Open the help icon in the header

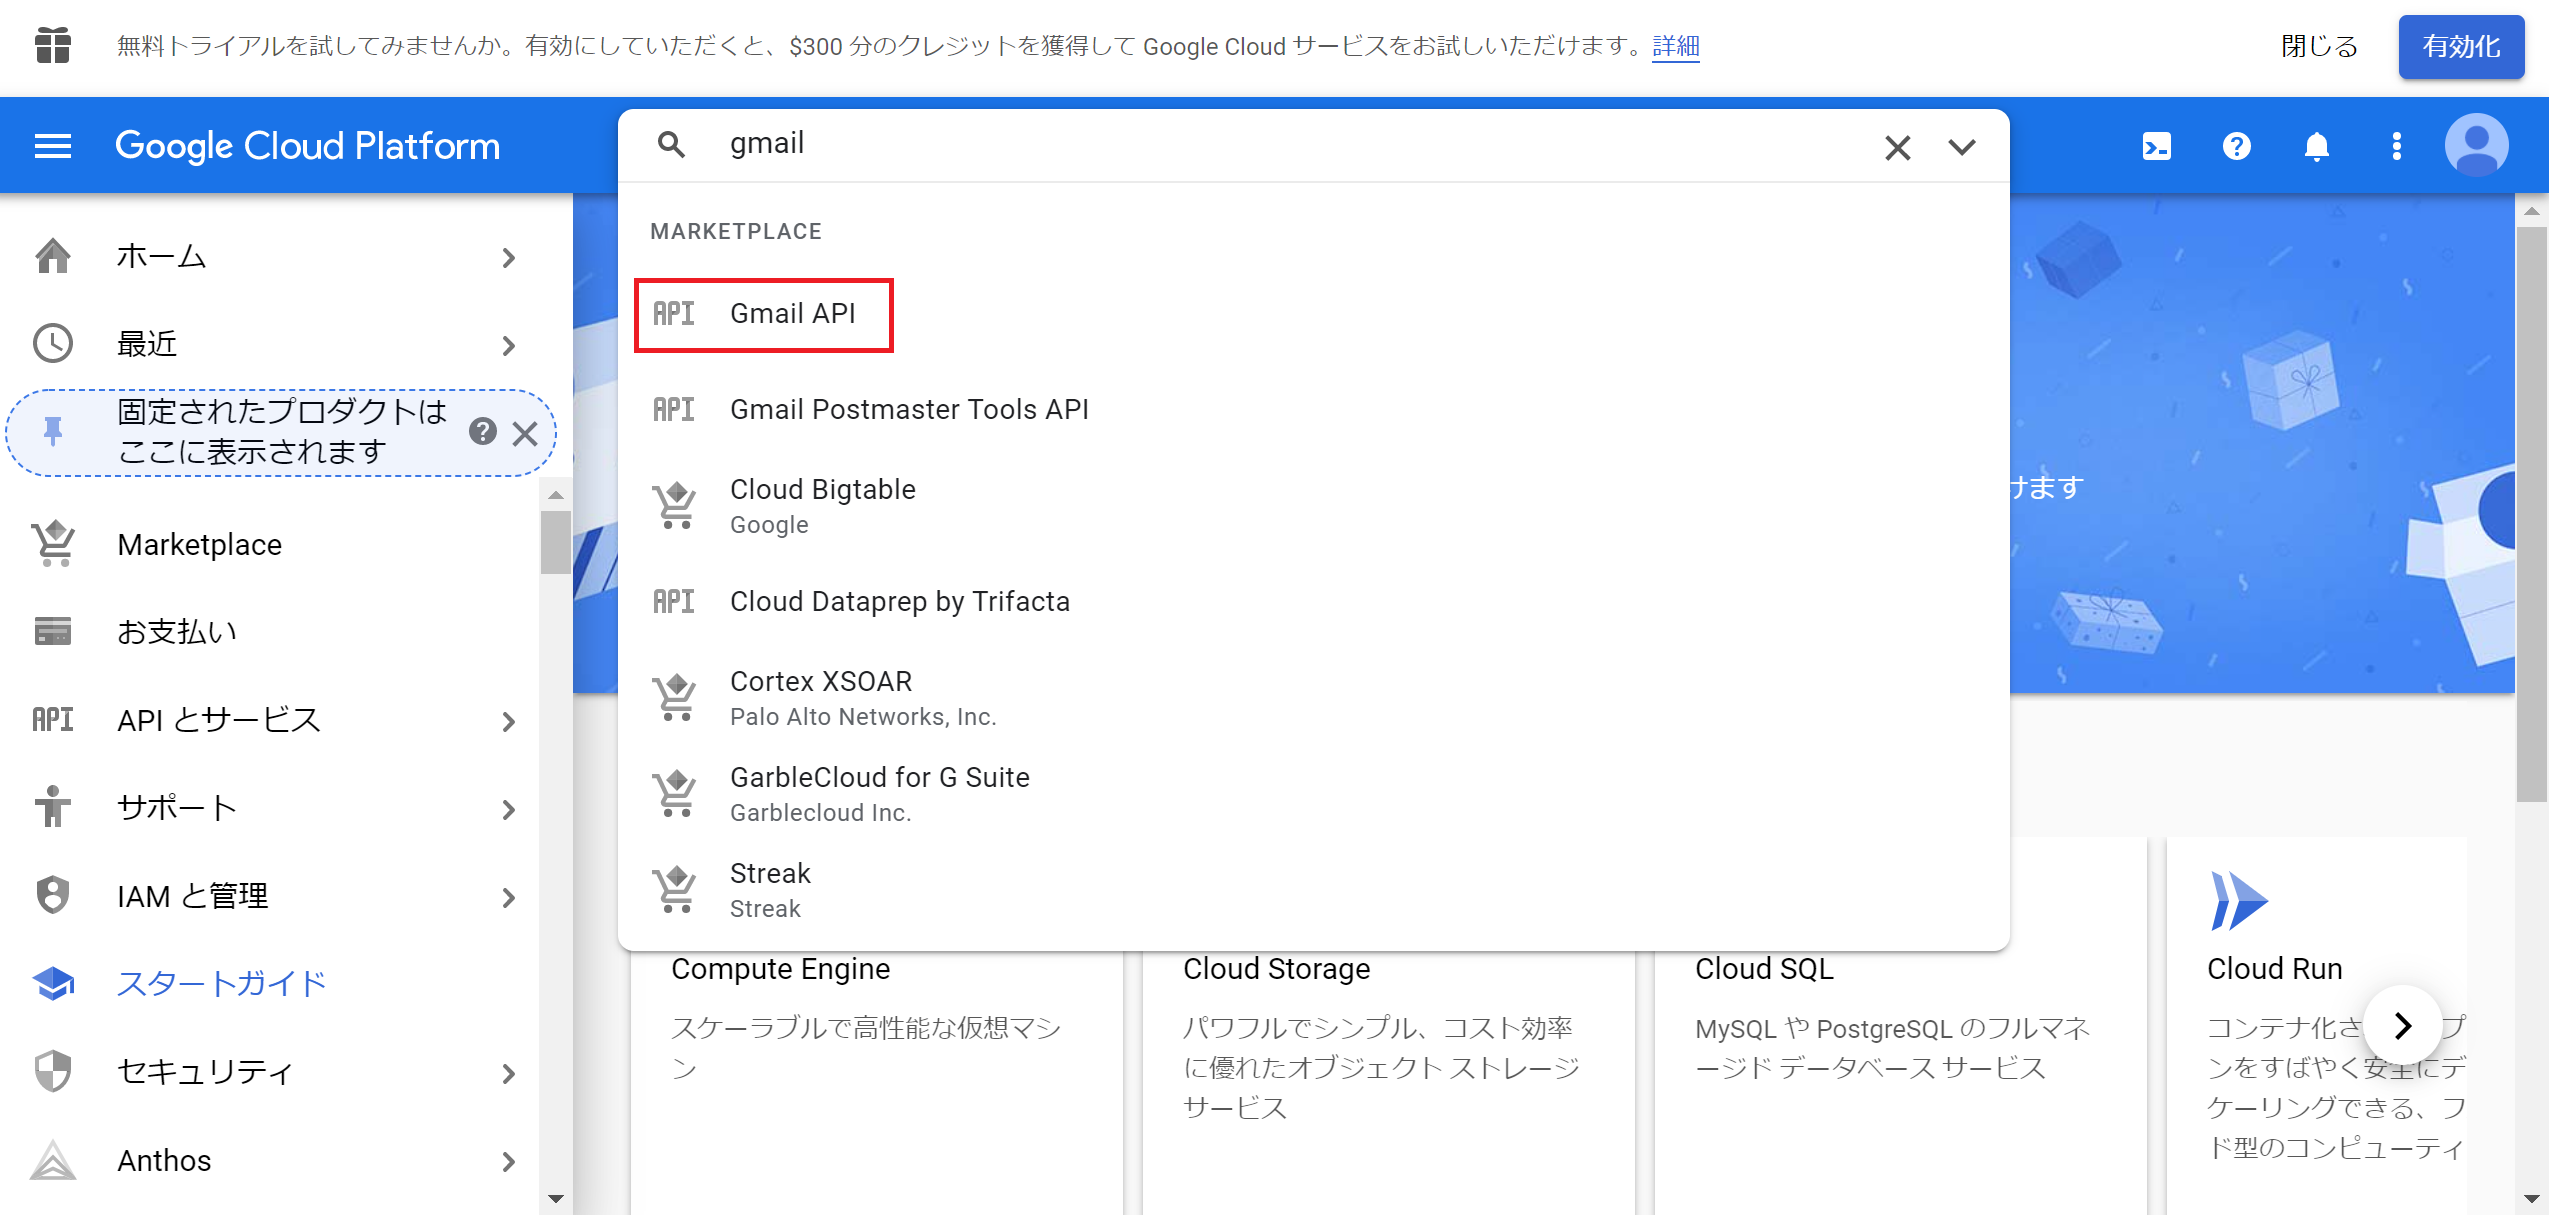pyautogui.click(x=2237, y=146)
